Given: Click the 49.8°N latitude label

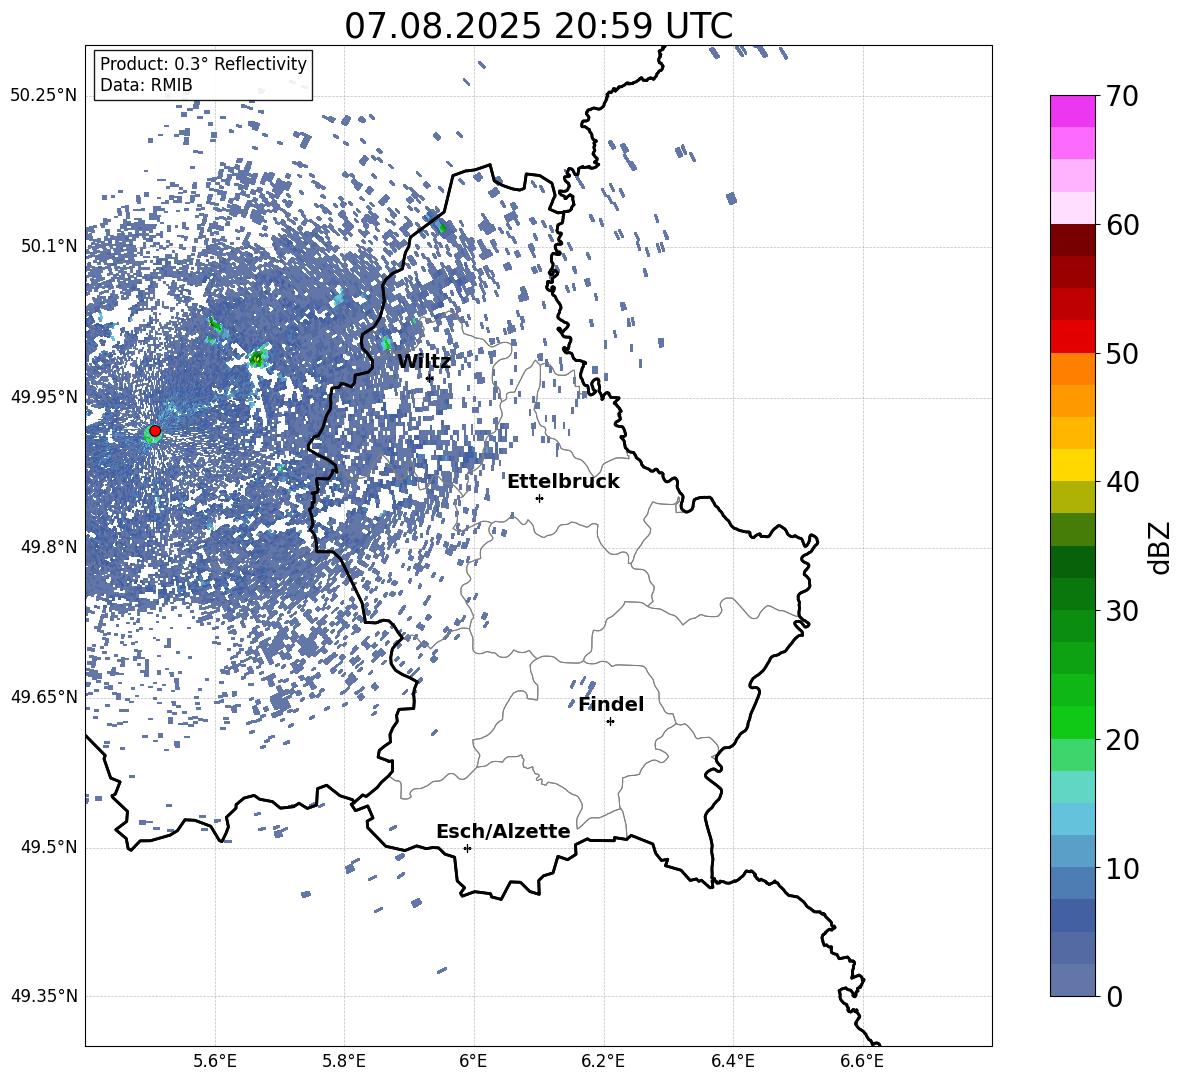Looking at the screenshot, I should 49,547.
